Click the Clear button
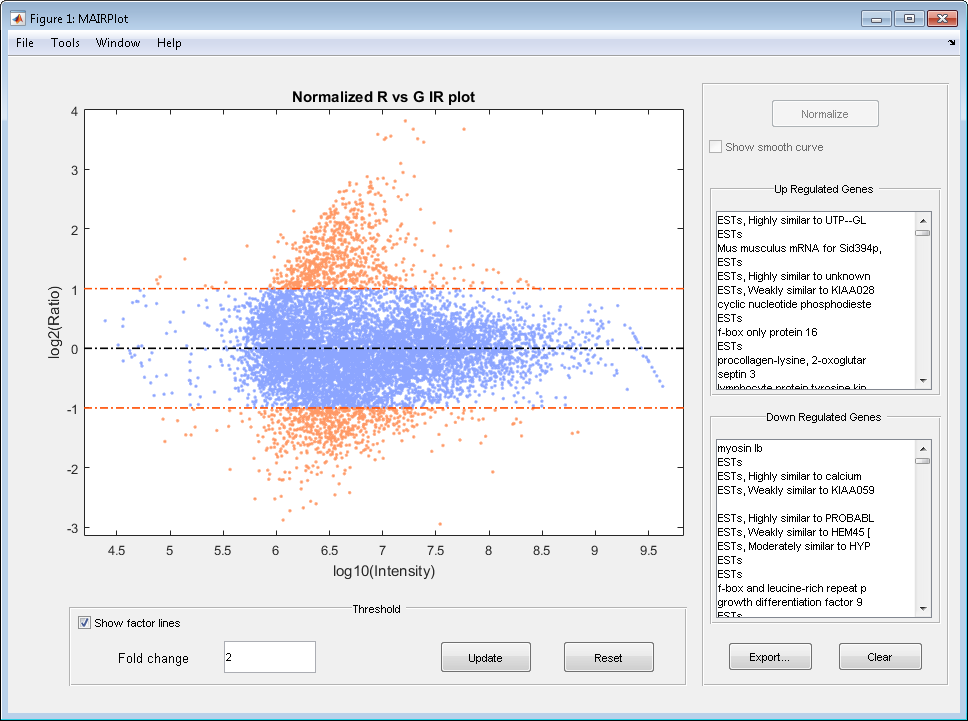The width and height of the screenshot is (968, 721). [x=880, y=657]
